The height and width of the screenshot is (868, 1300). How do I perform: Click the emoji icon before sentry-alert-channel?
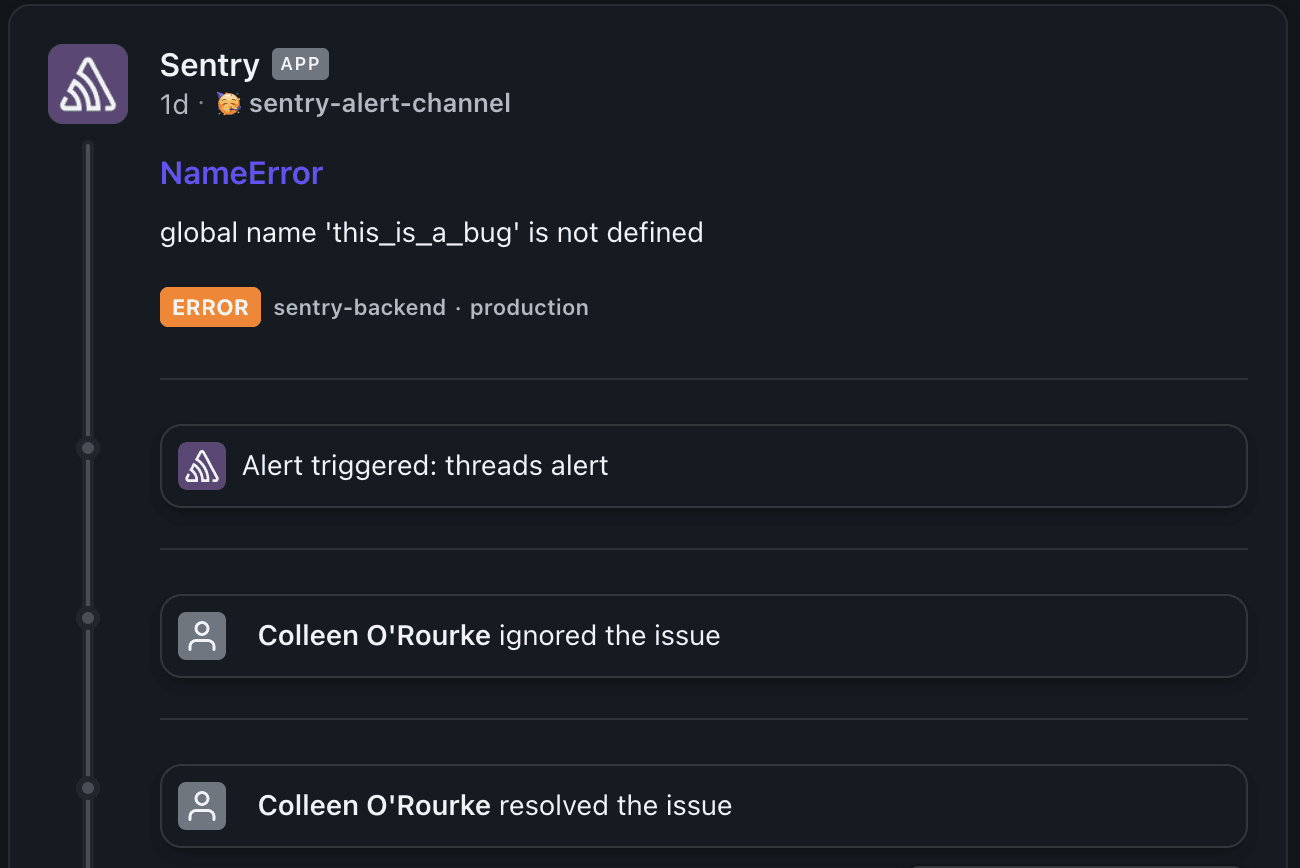pos(229,103)
